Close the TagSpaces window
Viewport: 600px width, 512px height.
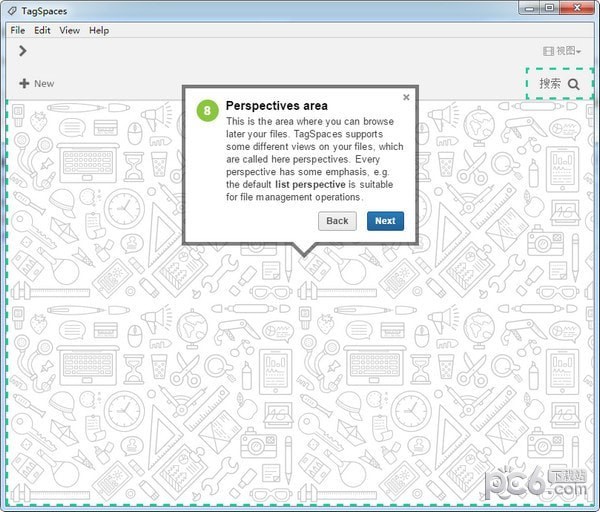click(x=577, y=9)
